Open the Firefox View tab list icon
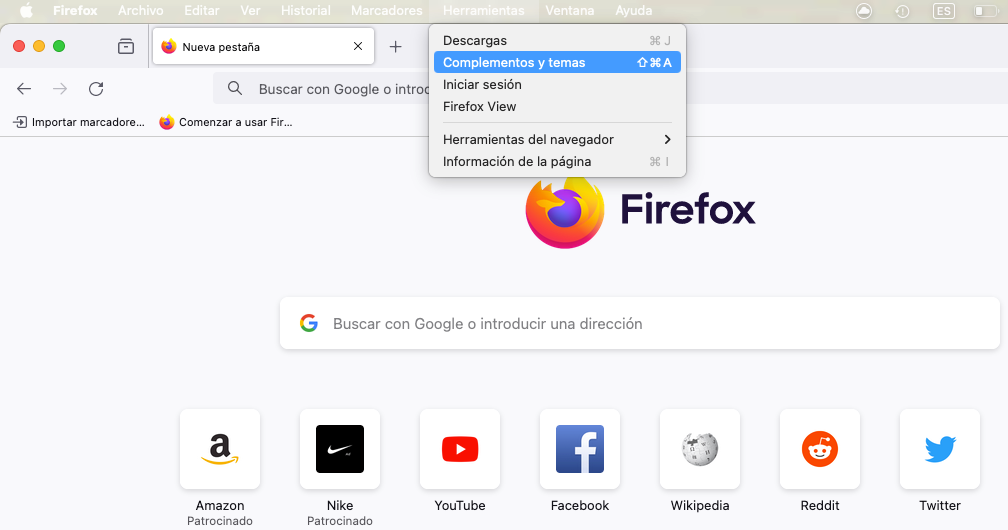 tap(126, 47)
